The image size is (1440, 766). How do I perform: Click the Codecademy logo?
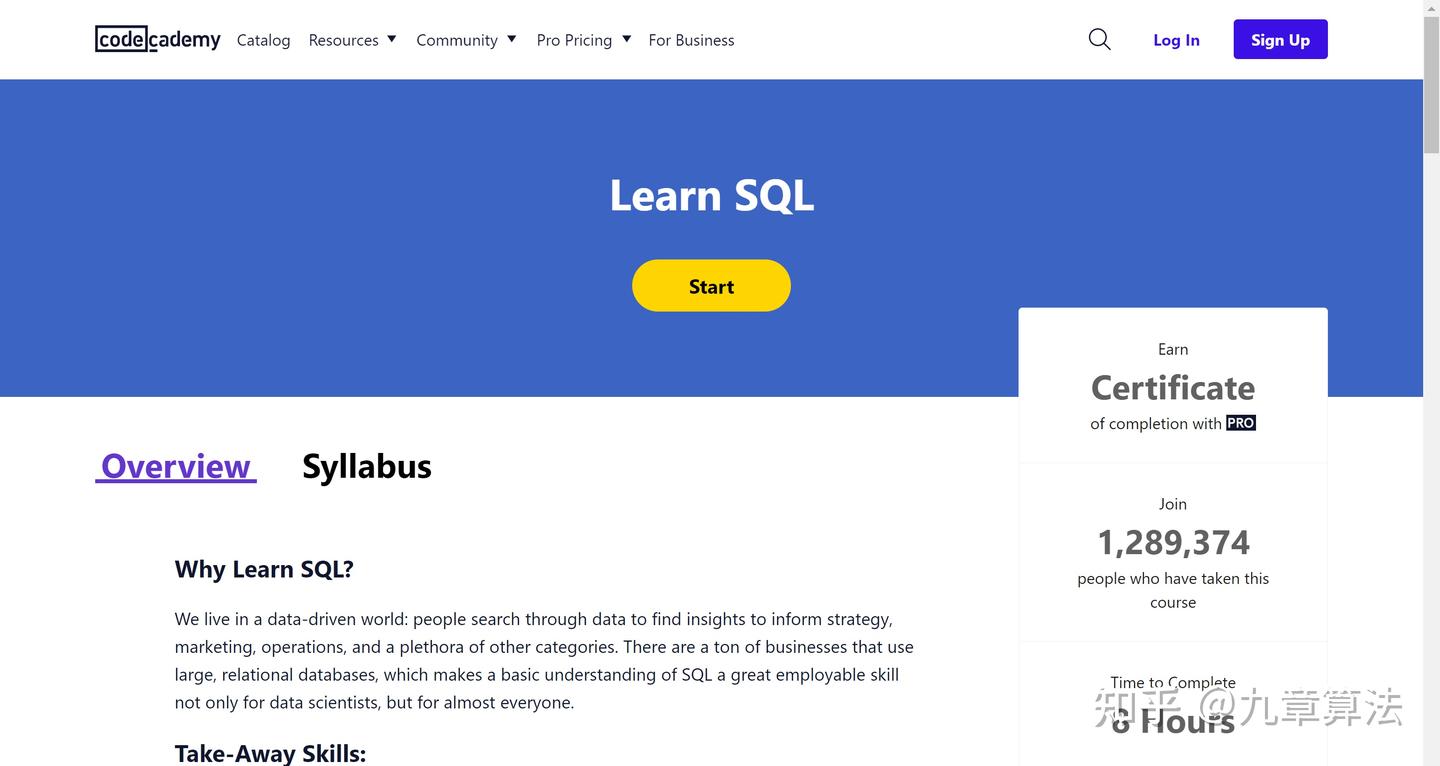pos(158,39)
